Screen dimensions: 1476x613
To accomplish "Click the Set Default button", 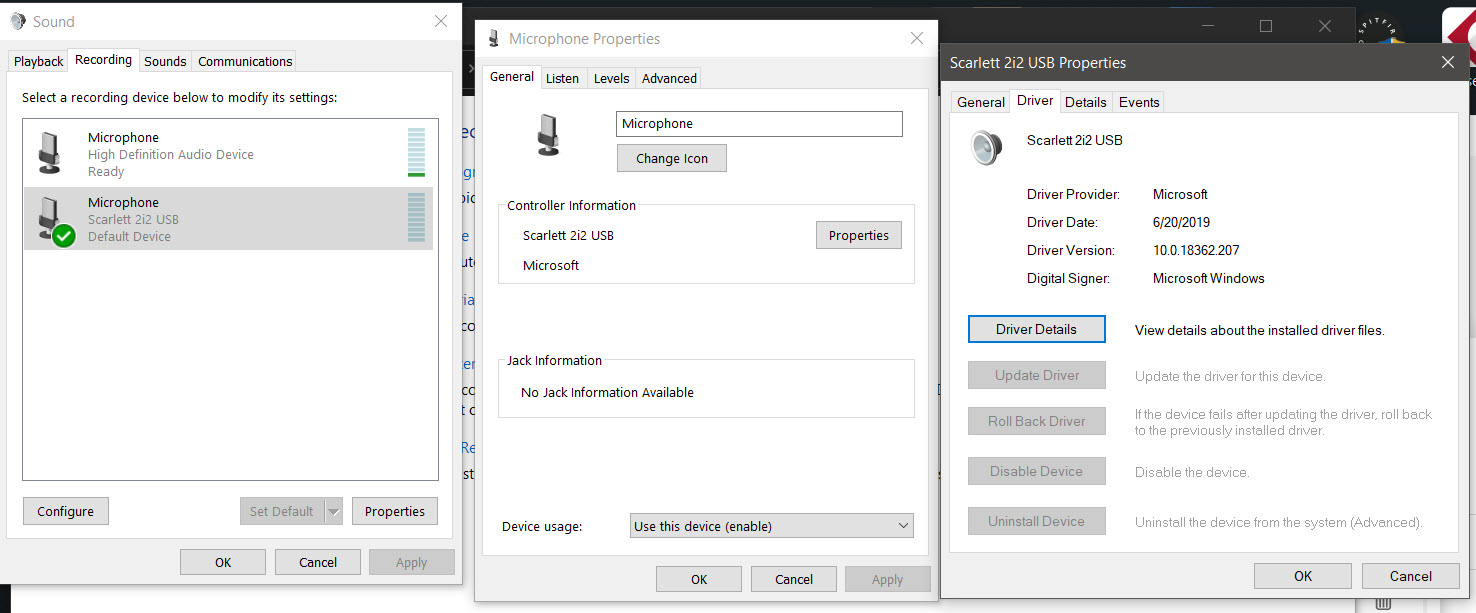I will point(282,511).
